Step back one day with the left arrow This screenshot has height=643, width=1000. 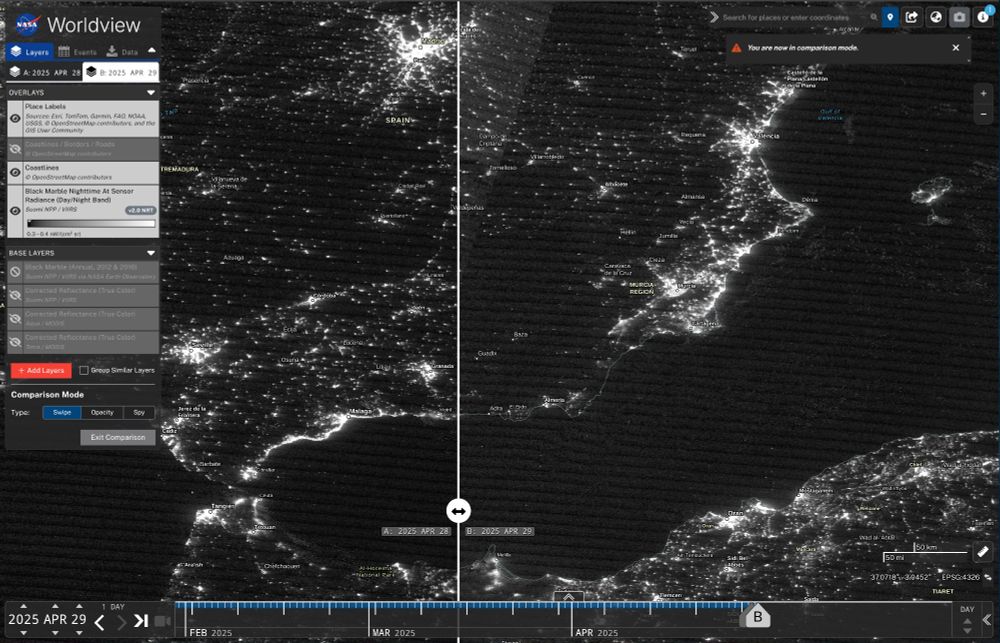[99, 621]
